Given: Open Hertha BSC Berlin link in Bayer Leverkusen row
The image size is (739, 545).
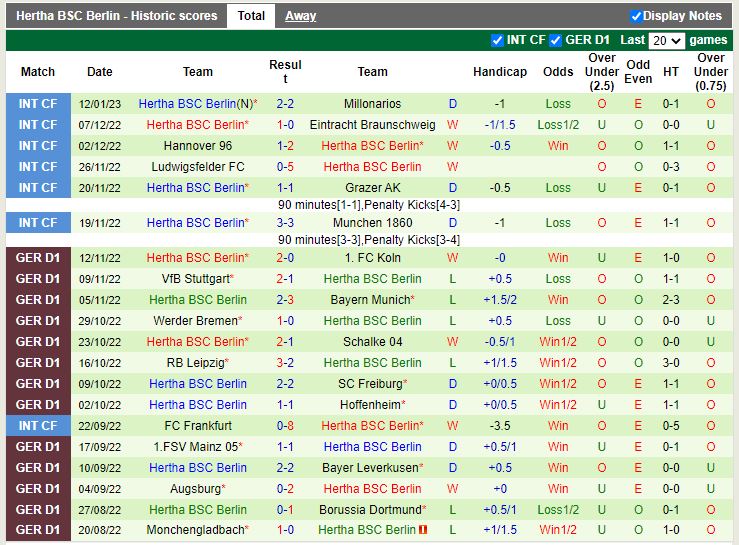Looking at the screenshot, I should pos(198,468).
